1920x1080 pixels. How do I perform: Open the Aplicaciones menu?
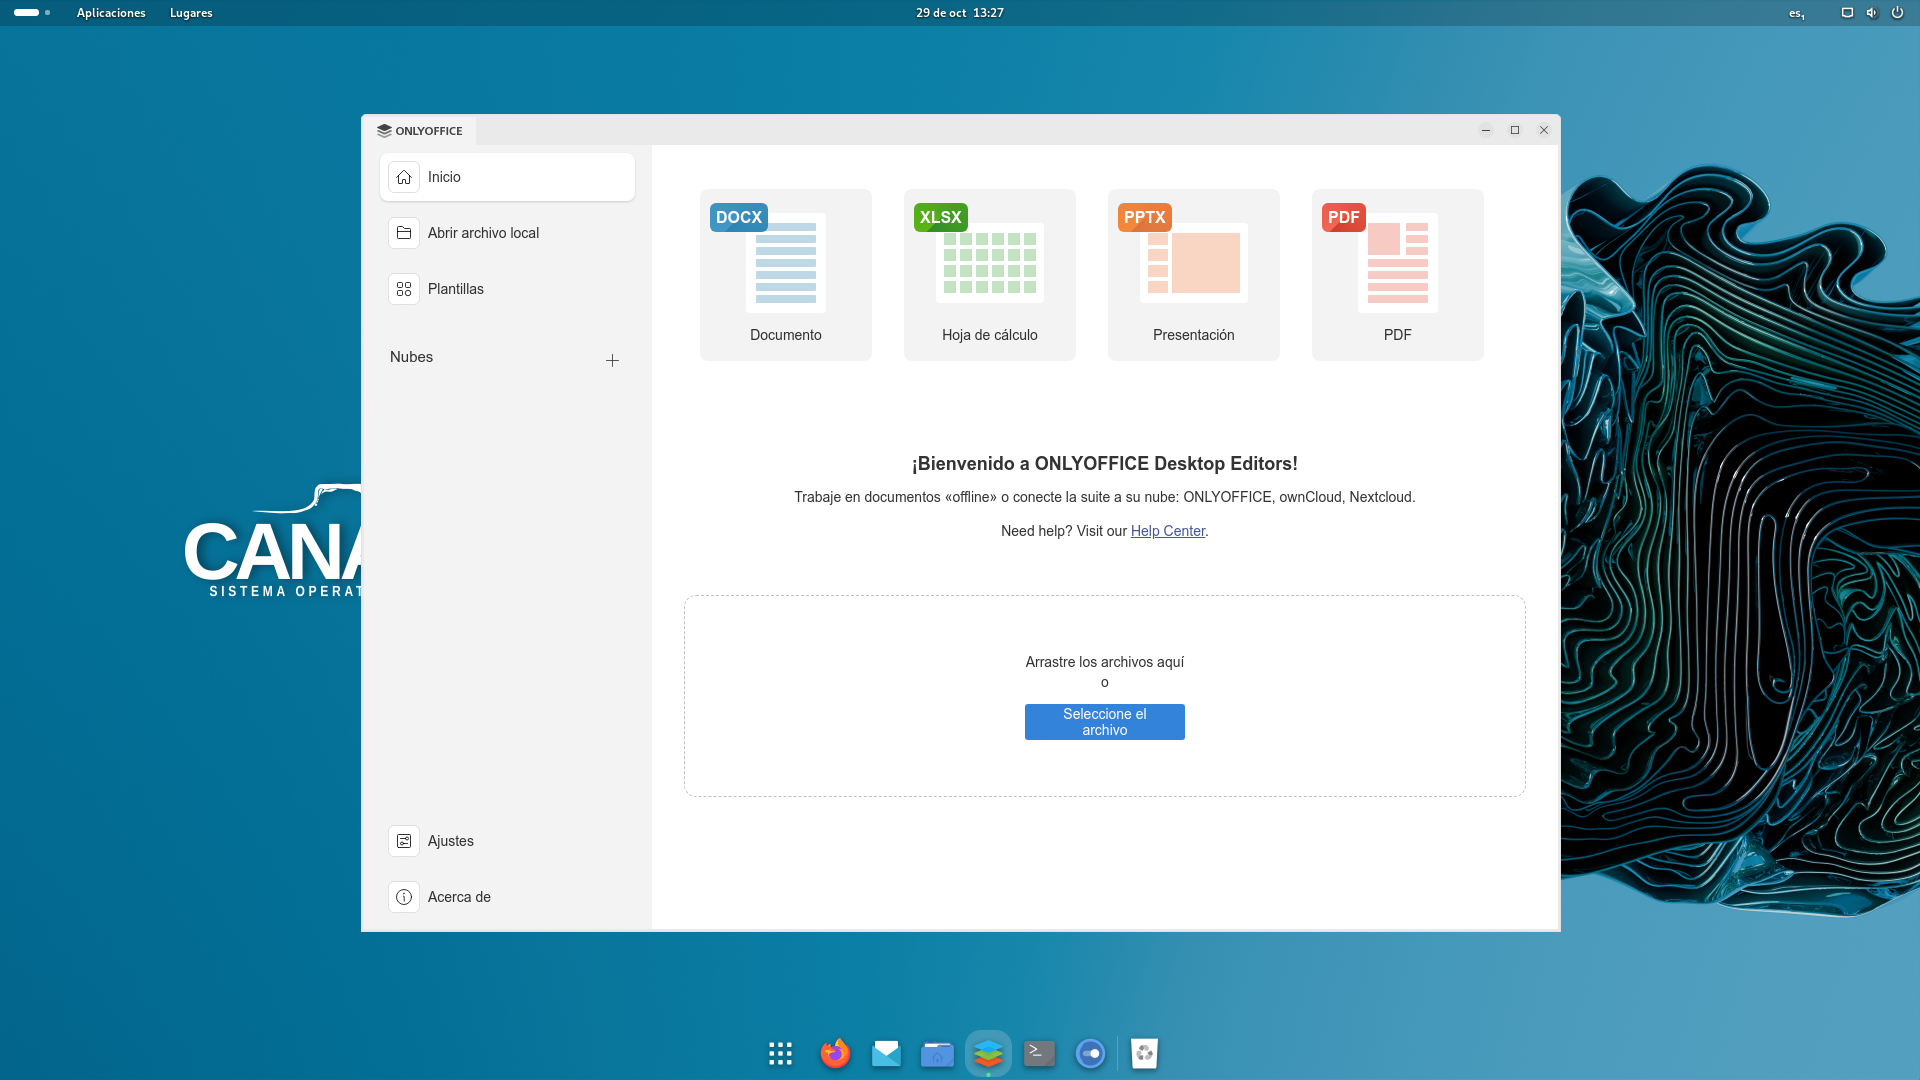click(111, 13)
